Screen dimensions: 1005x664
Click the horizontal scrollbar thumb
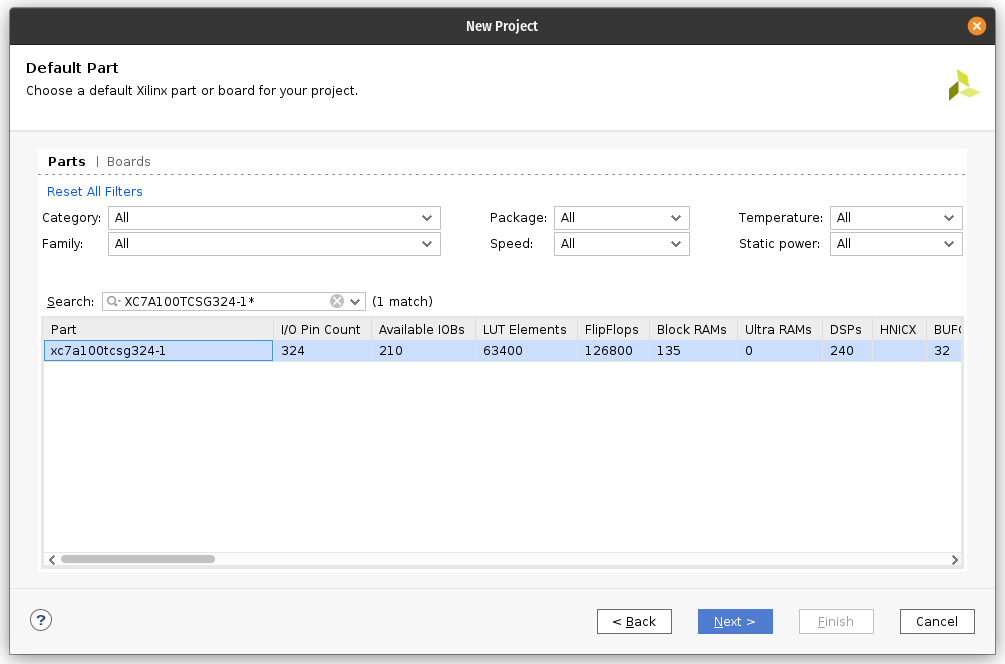138,560
